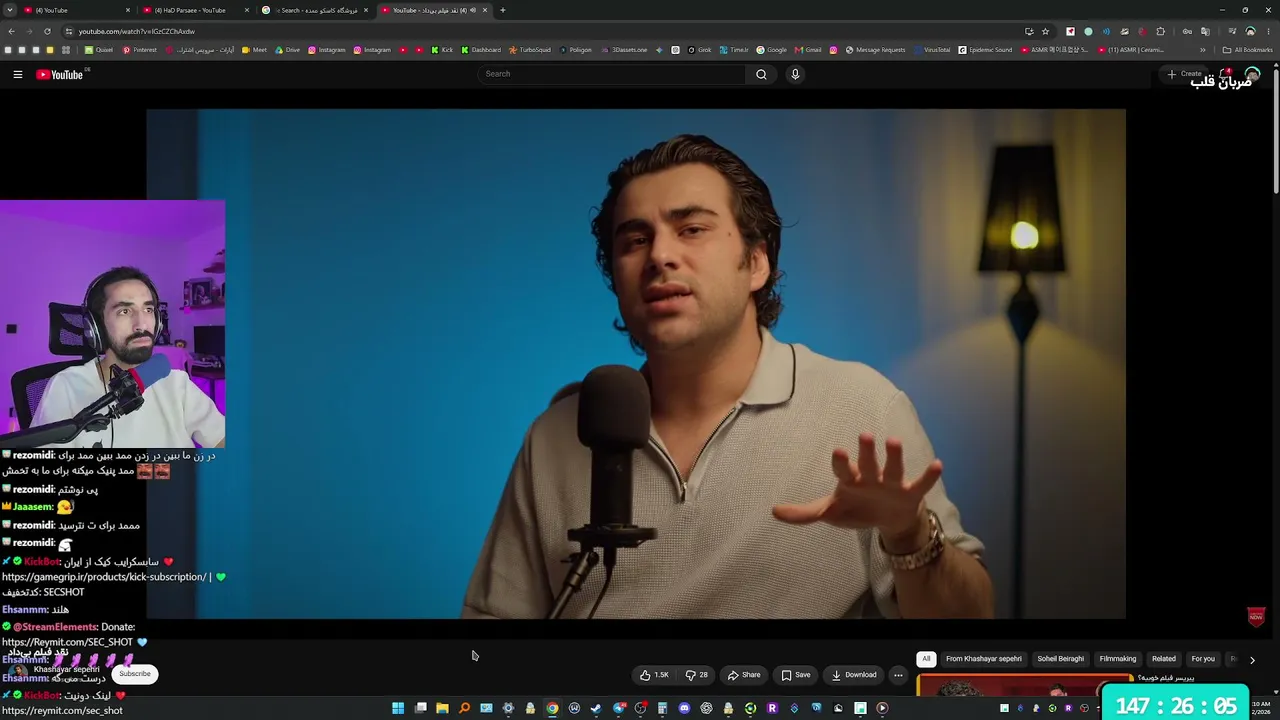
Task: Select the For you chip
Action: 1203,659
